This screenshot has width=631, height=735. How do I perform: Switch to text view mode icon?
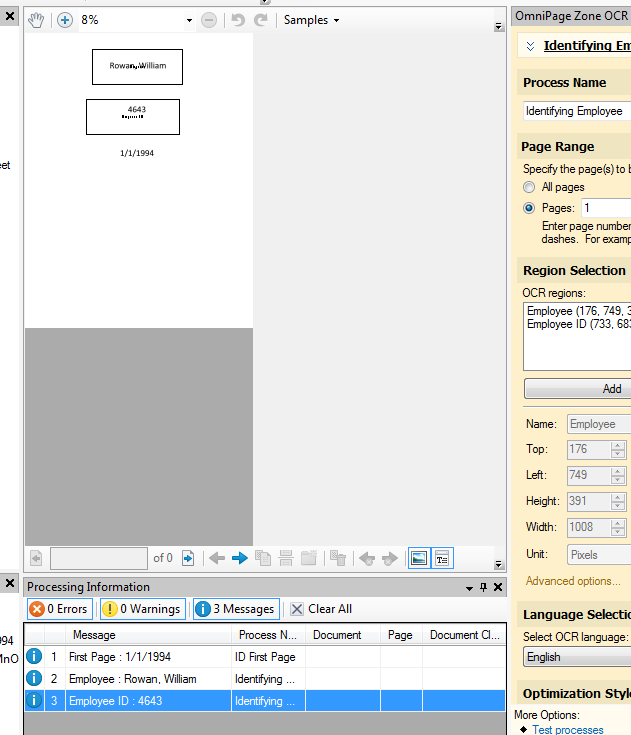(x=441, y=558)
